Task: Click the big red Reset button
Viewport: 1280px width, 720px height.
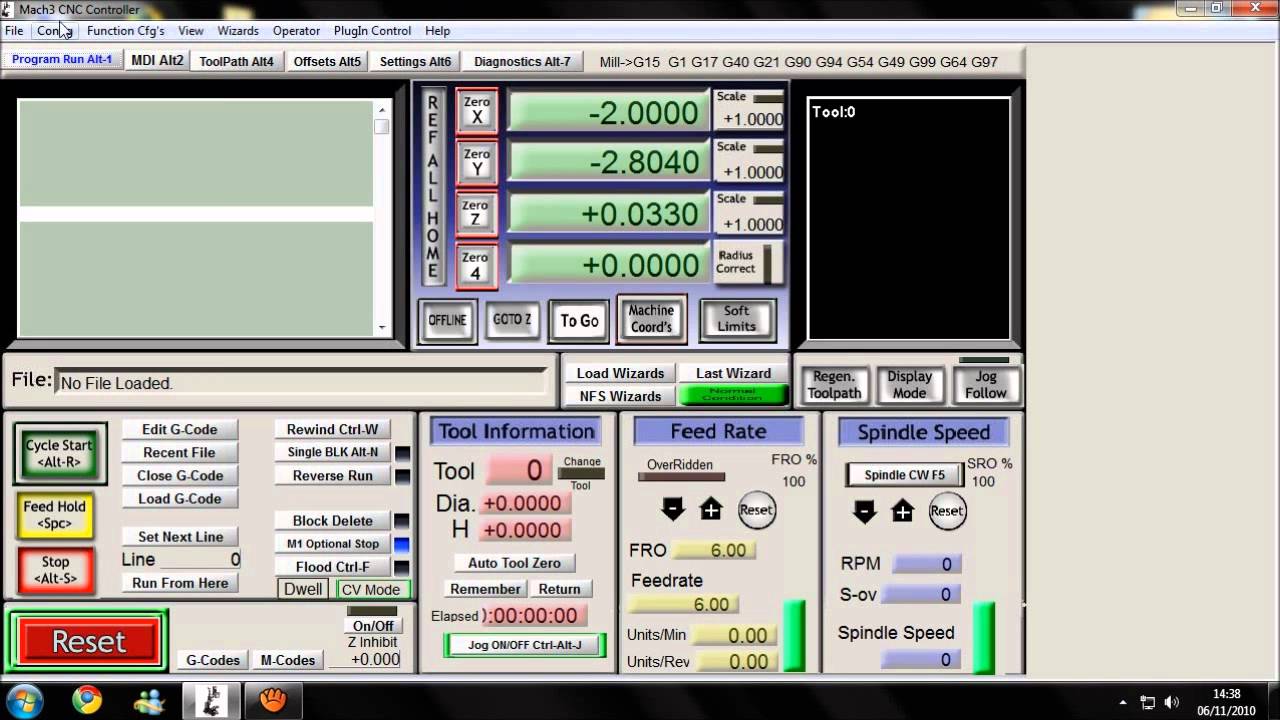Action: coord(89,641)
